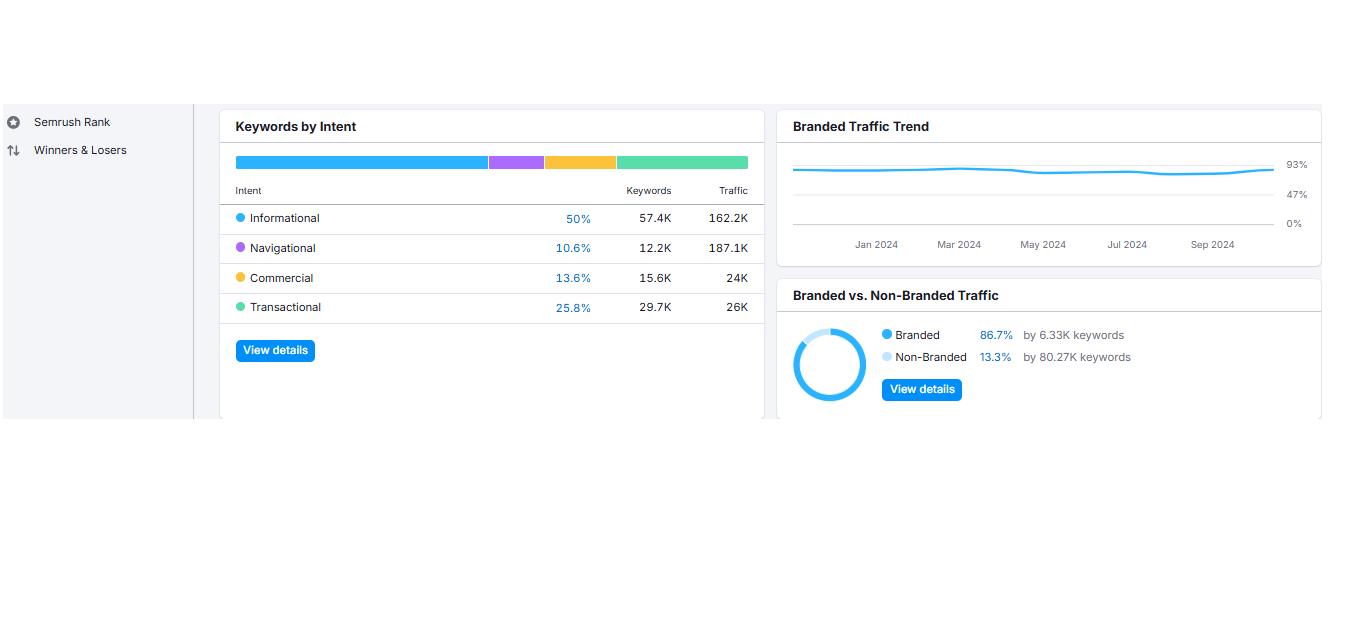
Task: Click View details under Branded vs. Non-Branded Traffic
Action: coord(921,390)
